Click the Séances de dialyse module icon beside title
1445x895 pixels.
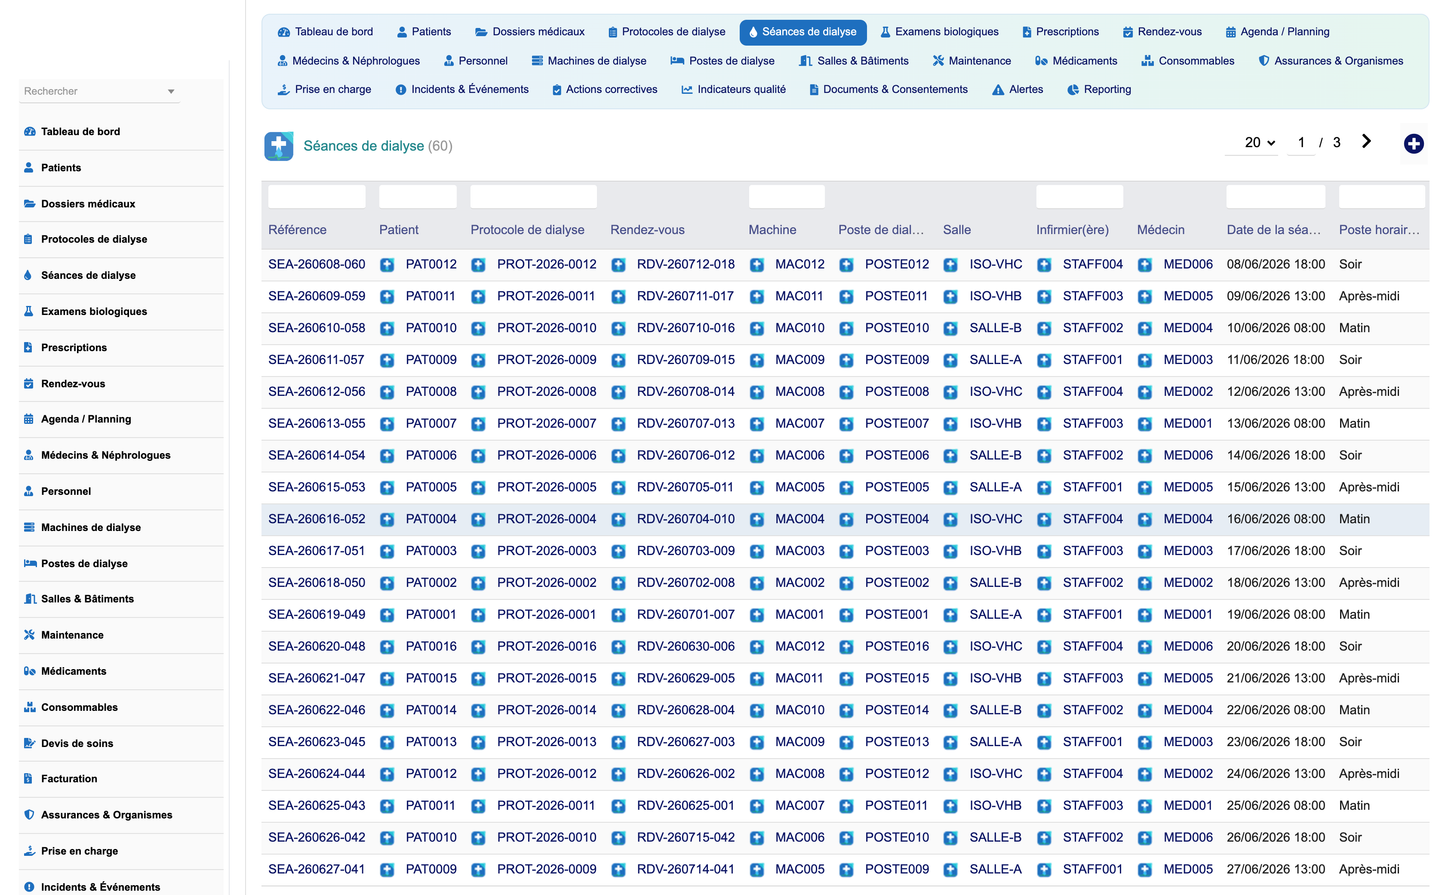pyautogui.click(x=279, y=146)
